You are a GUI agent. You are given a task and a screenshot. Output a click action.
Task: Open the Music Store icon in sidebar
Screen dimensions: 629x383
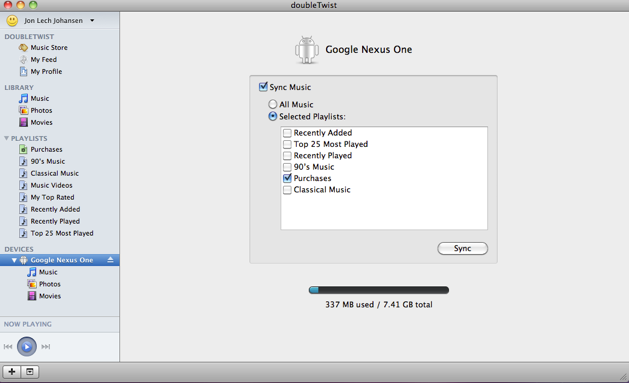(x=23, y=47)
